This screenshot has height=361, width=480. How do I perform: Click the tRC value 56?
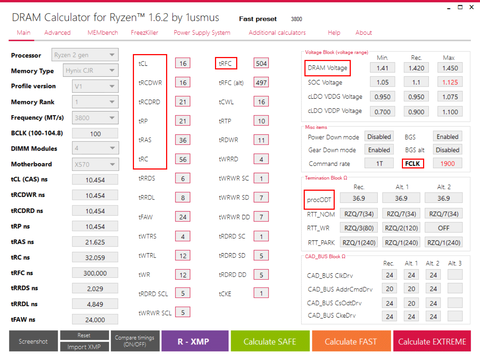183,159
